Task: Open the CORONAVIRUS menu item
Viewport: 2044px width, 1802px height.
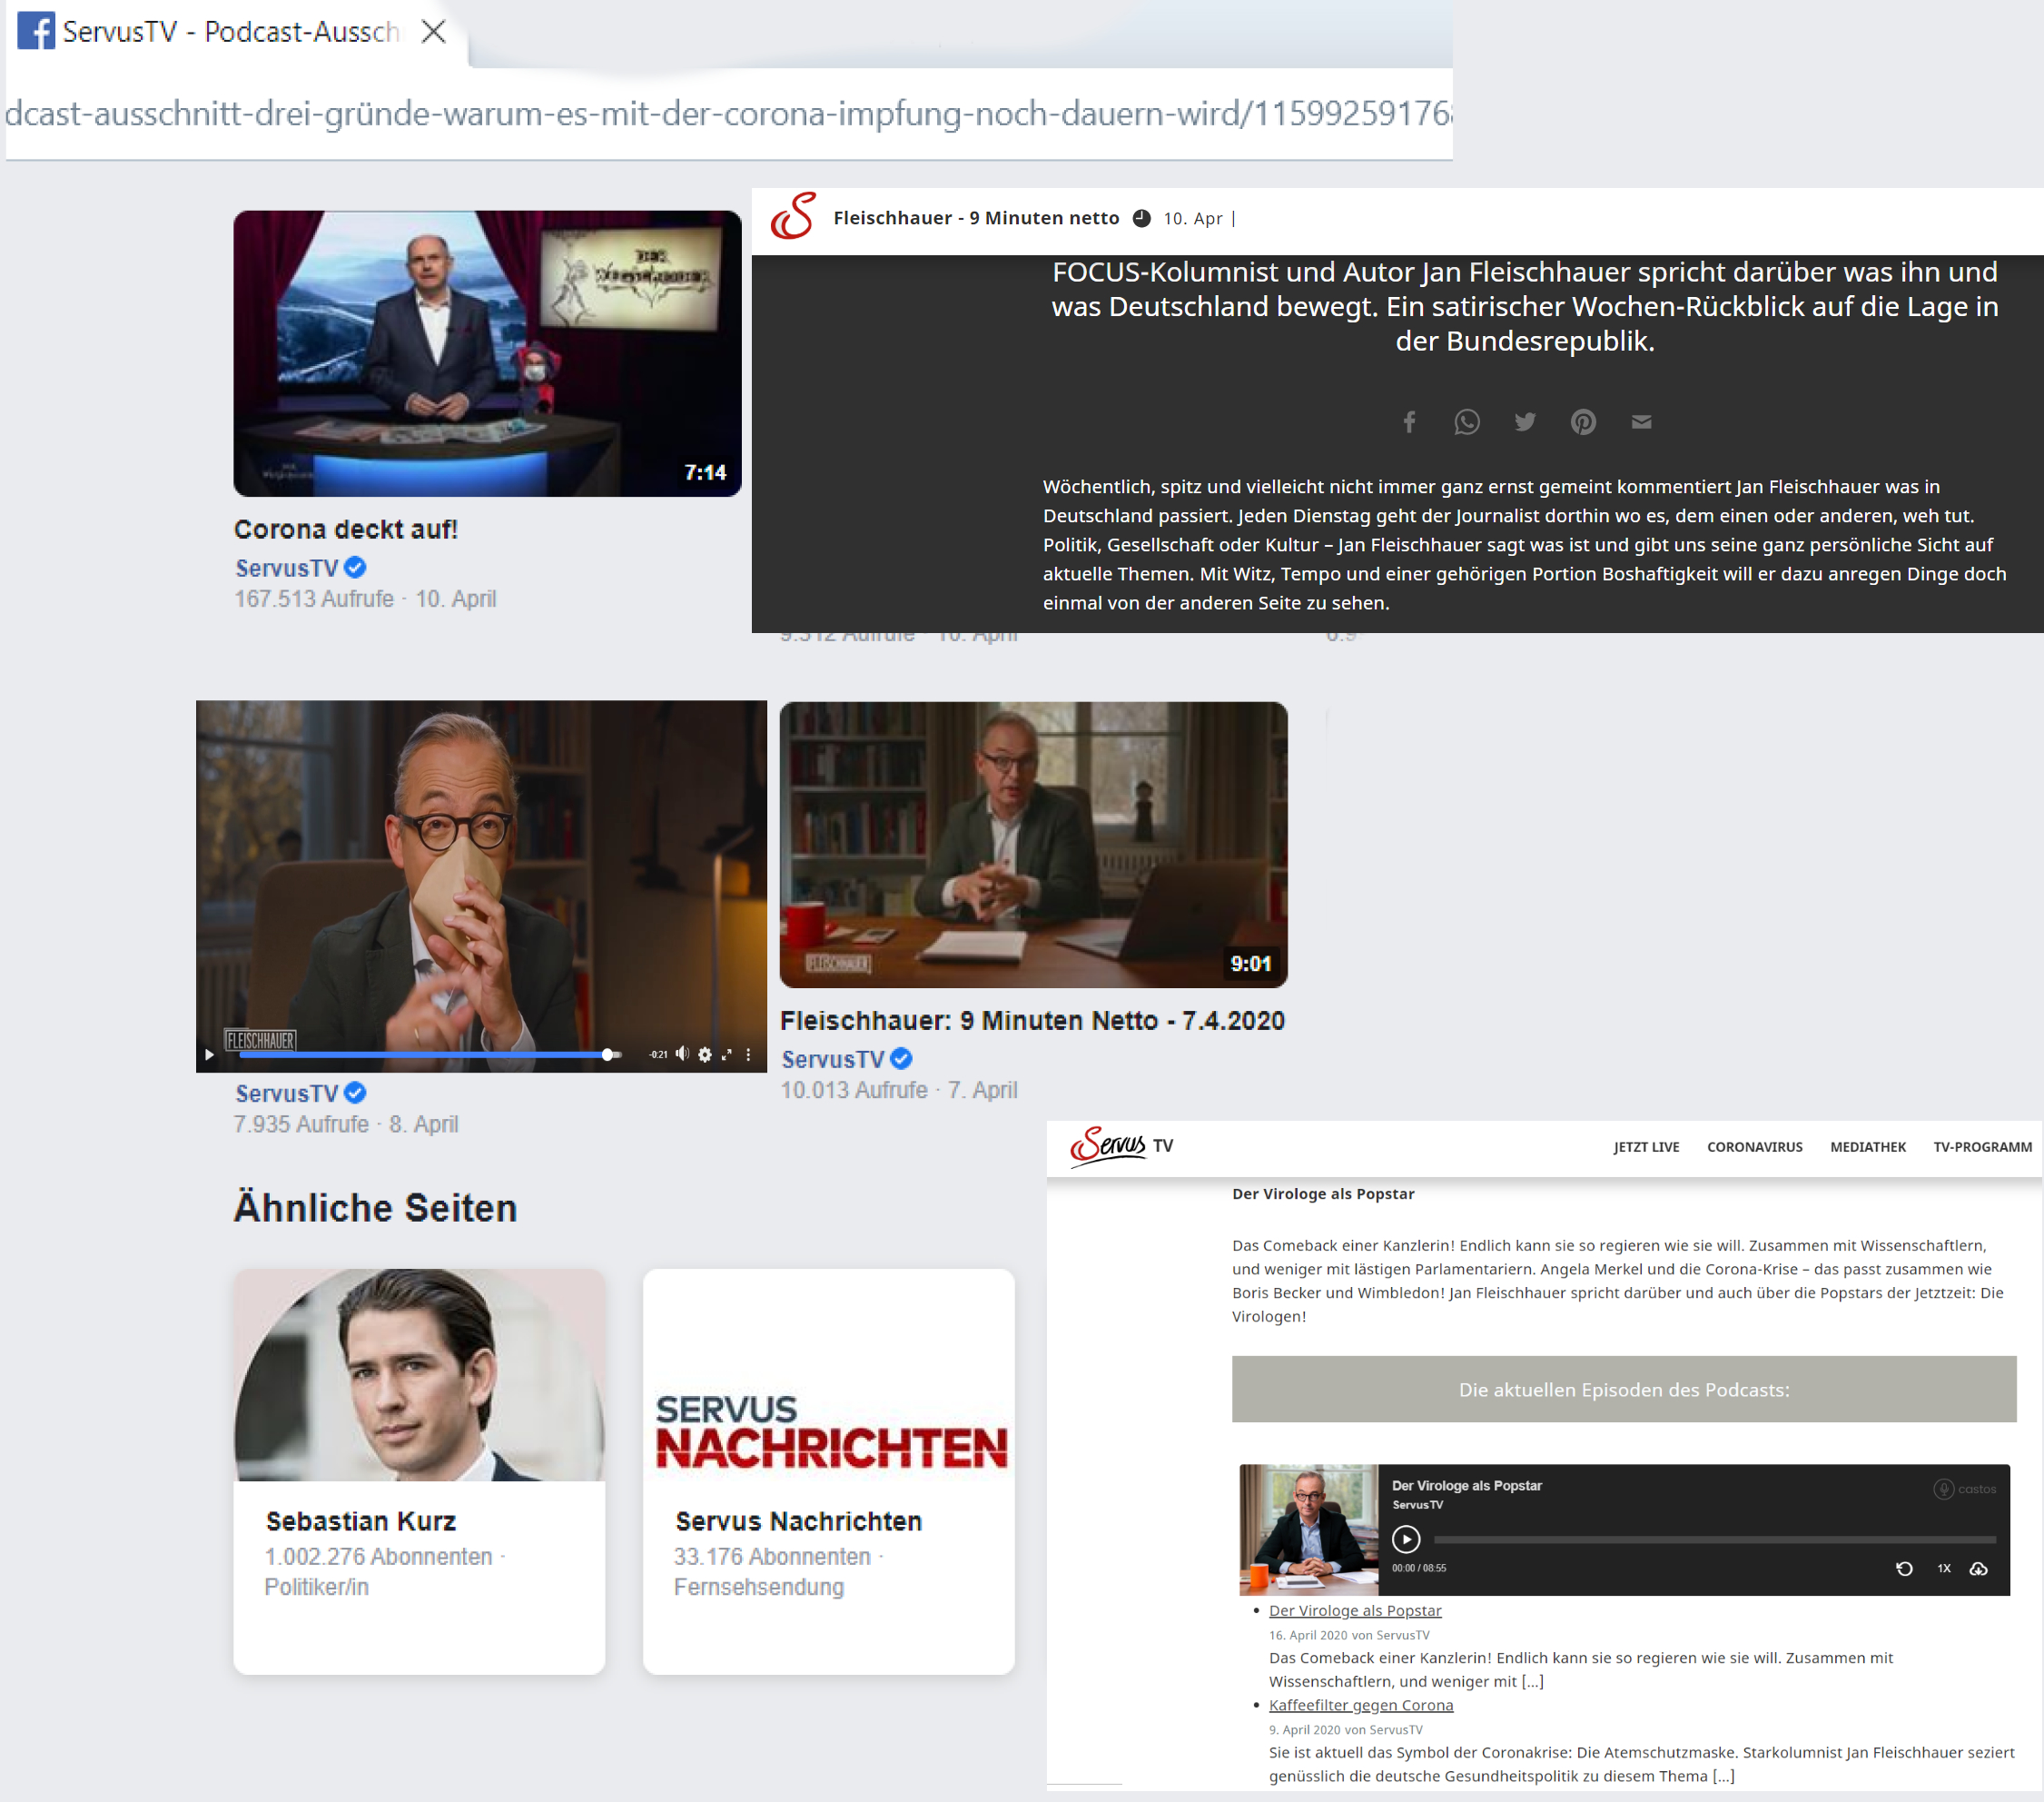Action: click(x=1754, y=1147)
